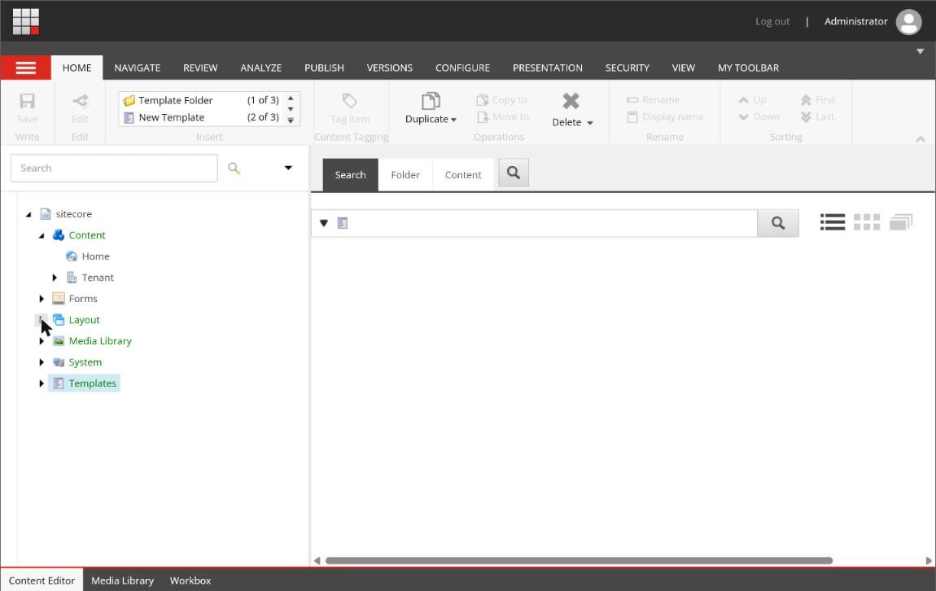Screen dimensions: 936x591
Task: Open the tree search options dropdown arrow
Action: 288,168
